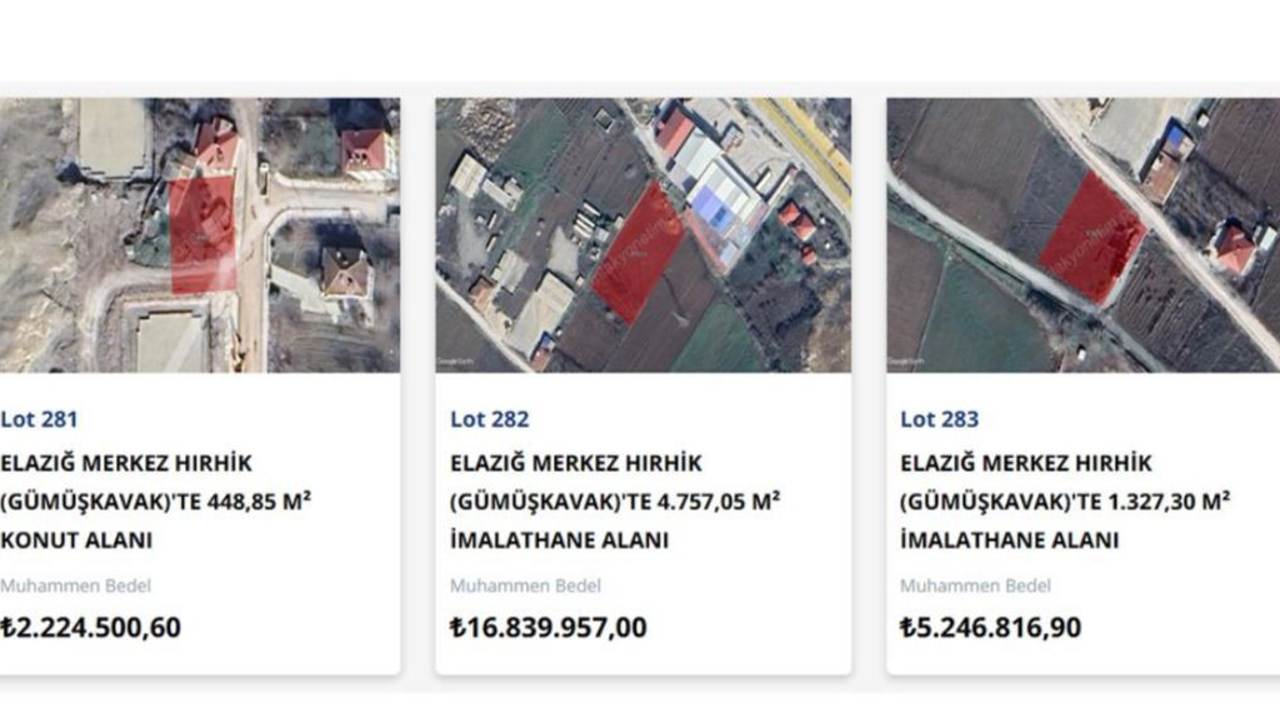
Task: Click the Lot 282 label
Action: point(489,419)
